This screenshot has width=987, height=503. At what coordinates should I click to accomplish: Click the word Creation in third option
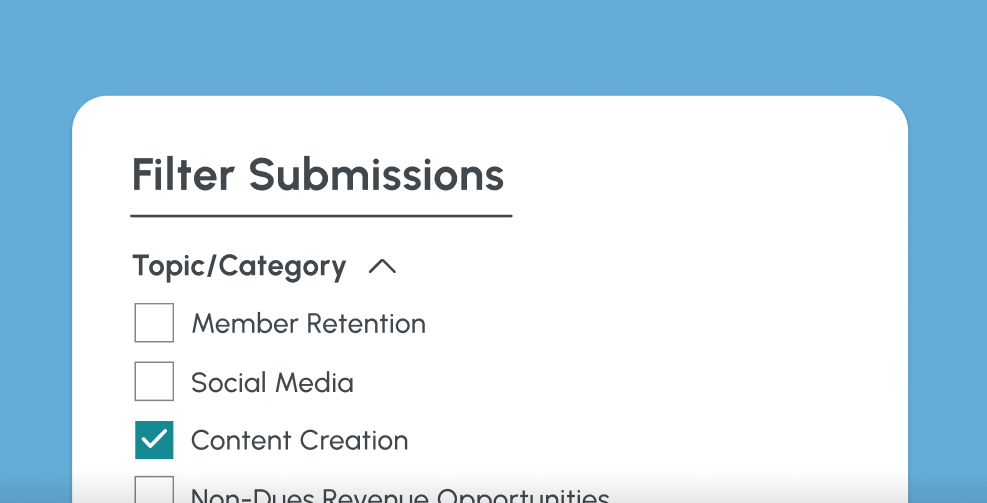[358, 441]
